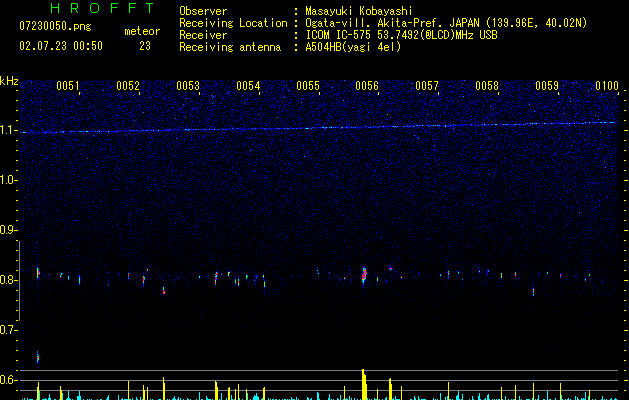
Task: Click the 0100 time marker
Action: (607, 86)
